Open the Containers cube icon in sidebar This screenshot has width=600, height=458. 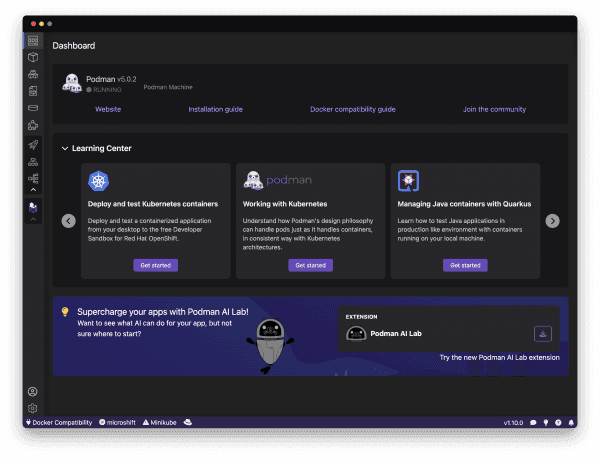(x=33, y=57)
